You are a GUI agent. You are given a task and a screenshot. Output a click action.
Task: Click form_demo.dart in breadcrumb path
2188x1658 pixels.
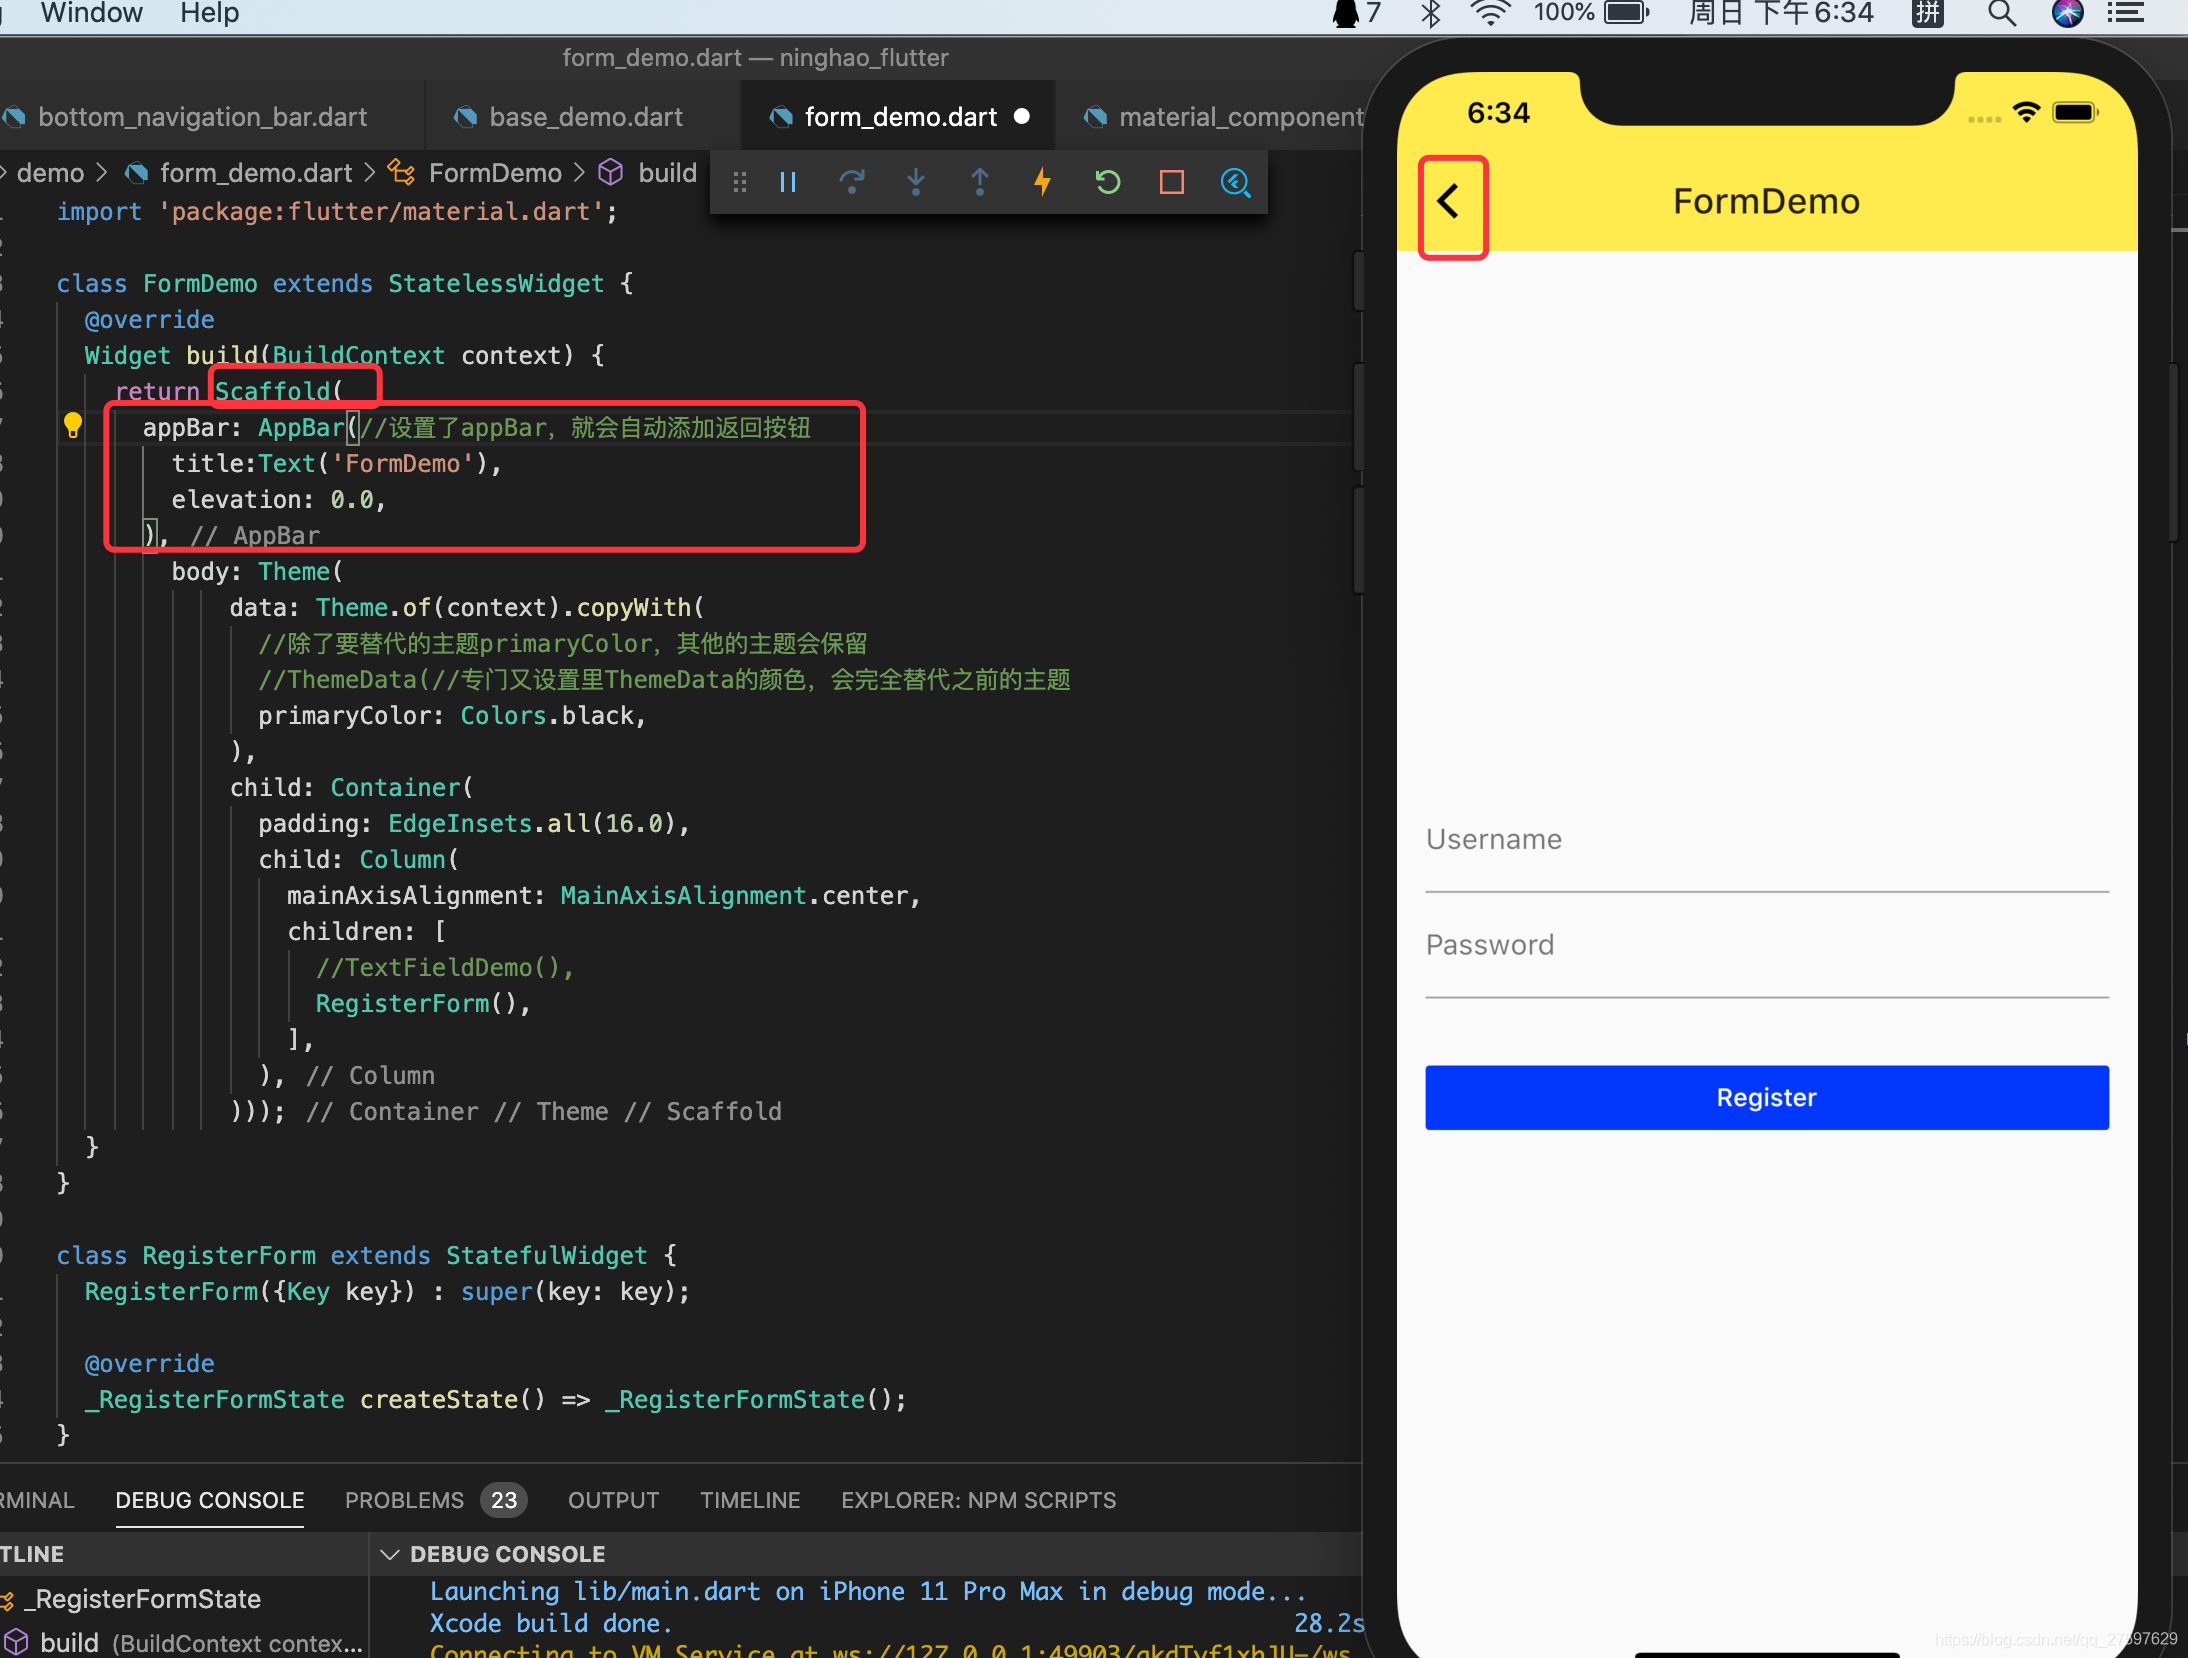coord(256,173)
